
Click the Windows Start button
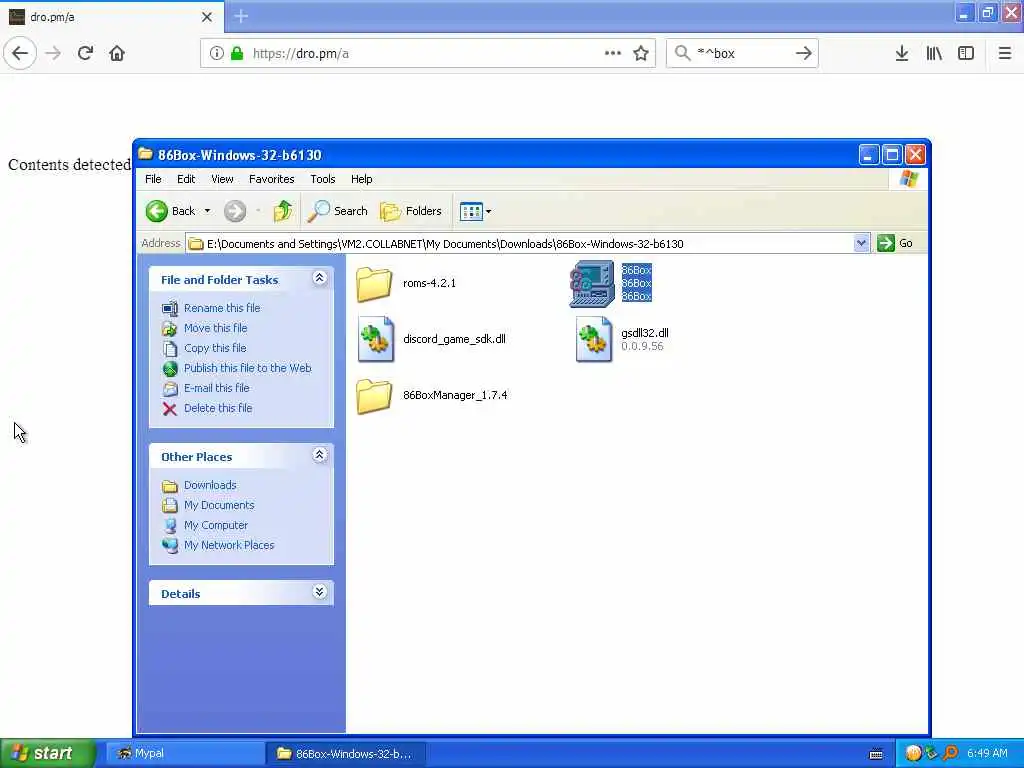tap(48, 753)
